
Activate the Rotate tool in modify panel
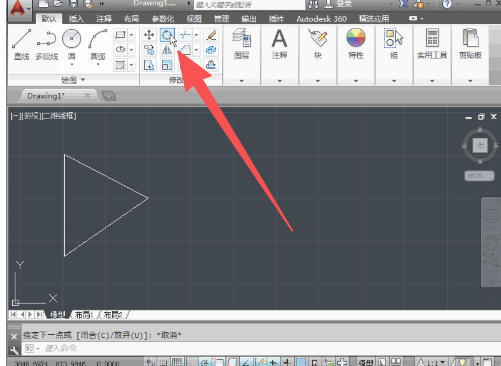click(167, 35)
